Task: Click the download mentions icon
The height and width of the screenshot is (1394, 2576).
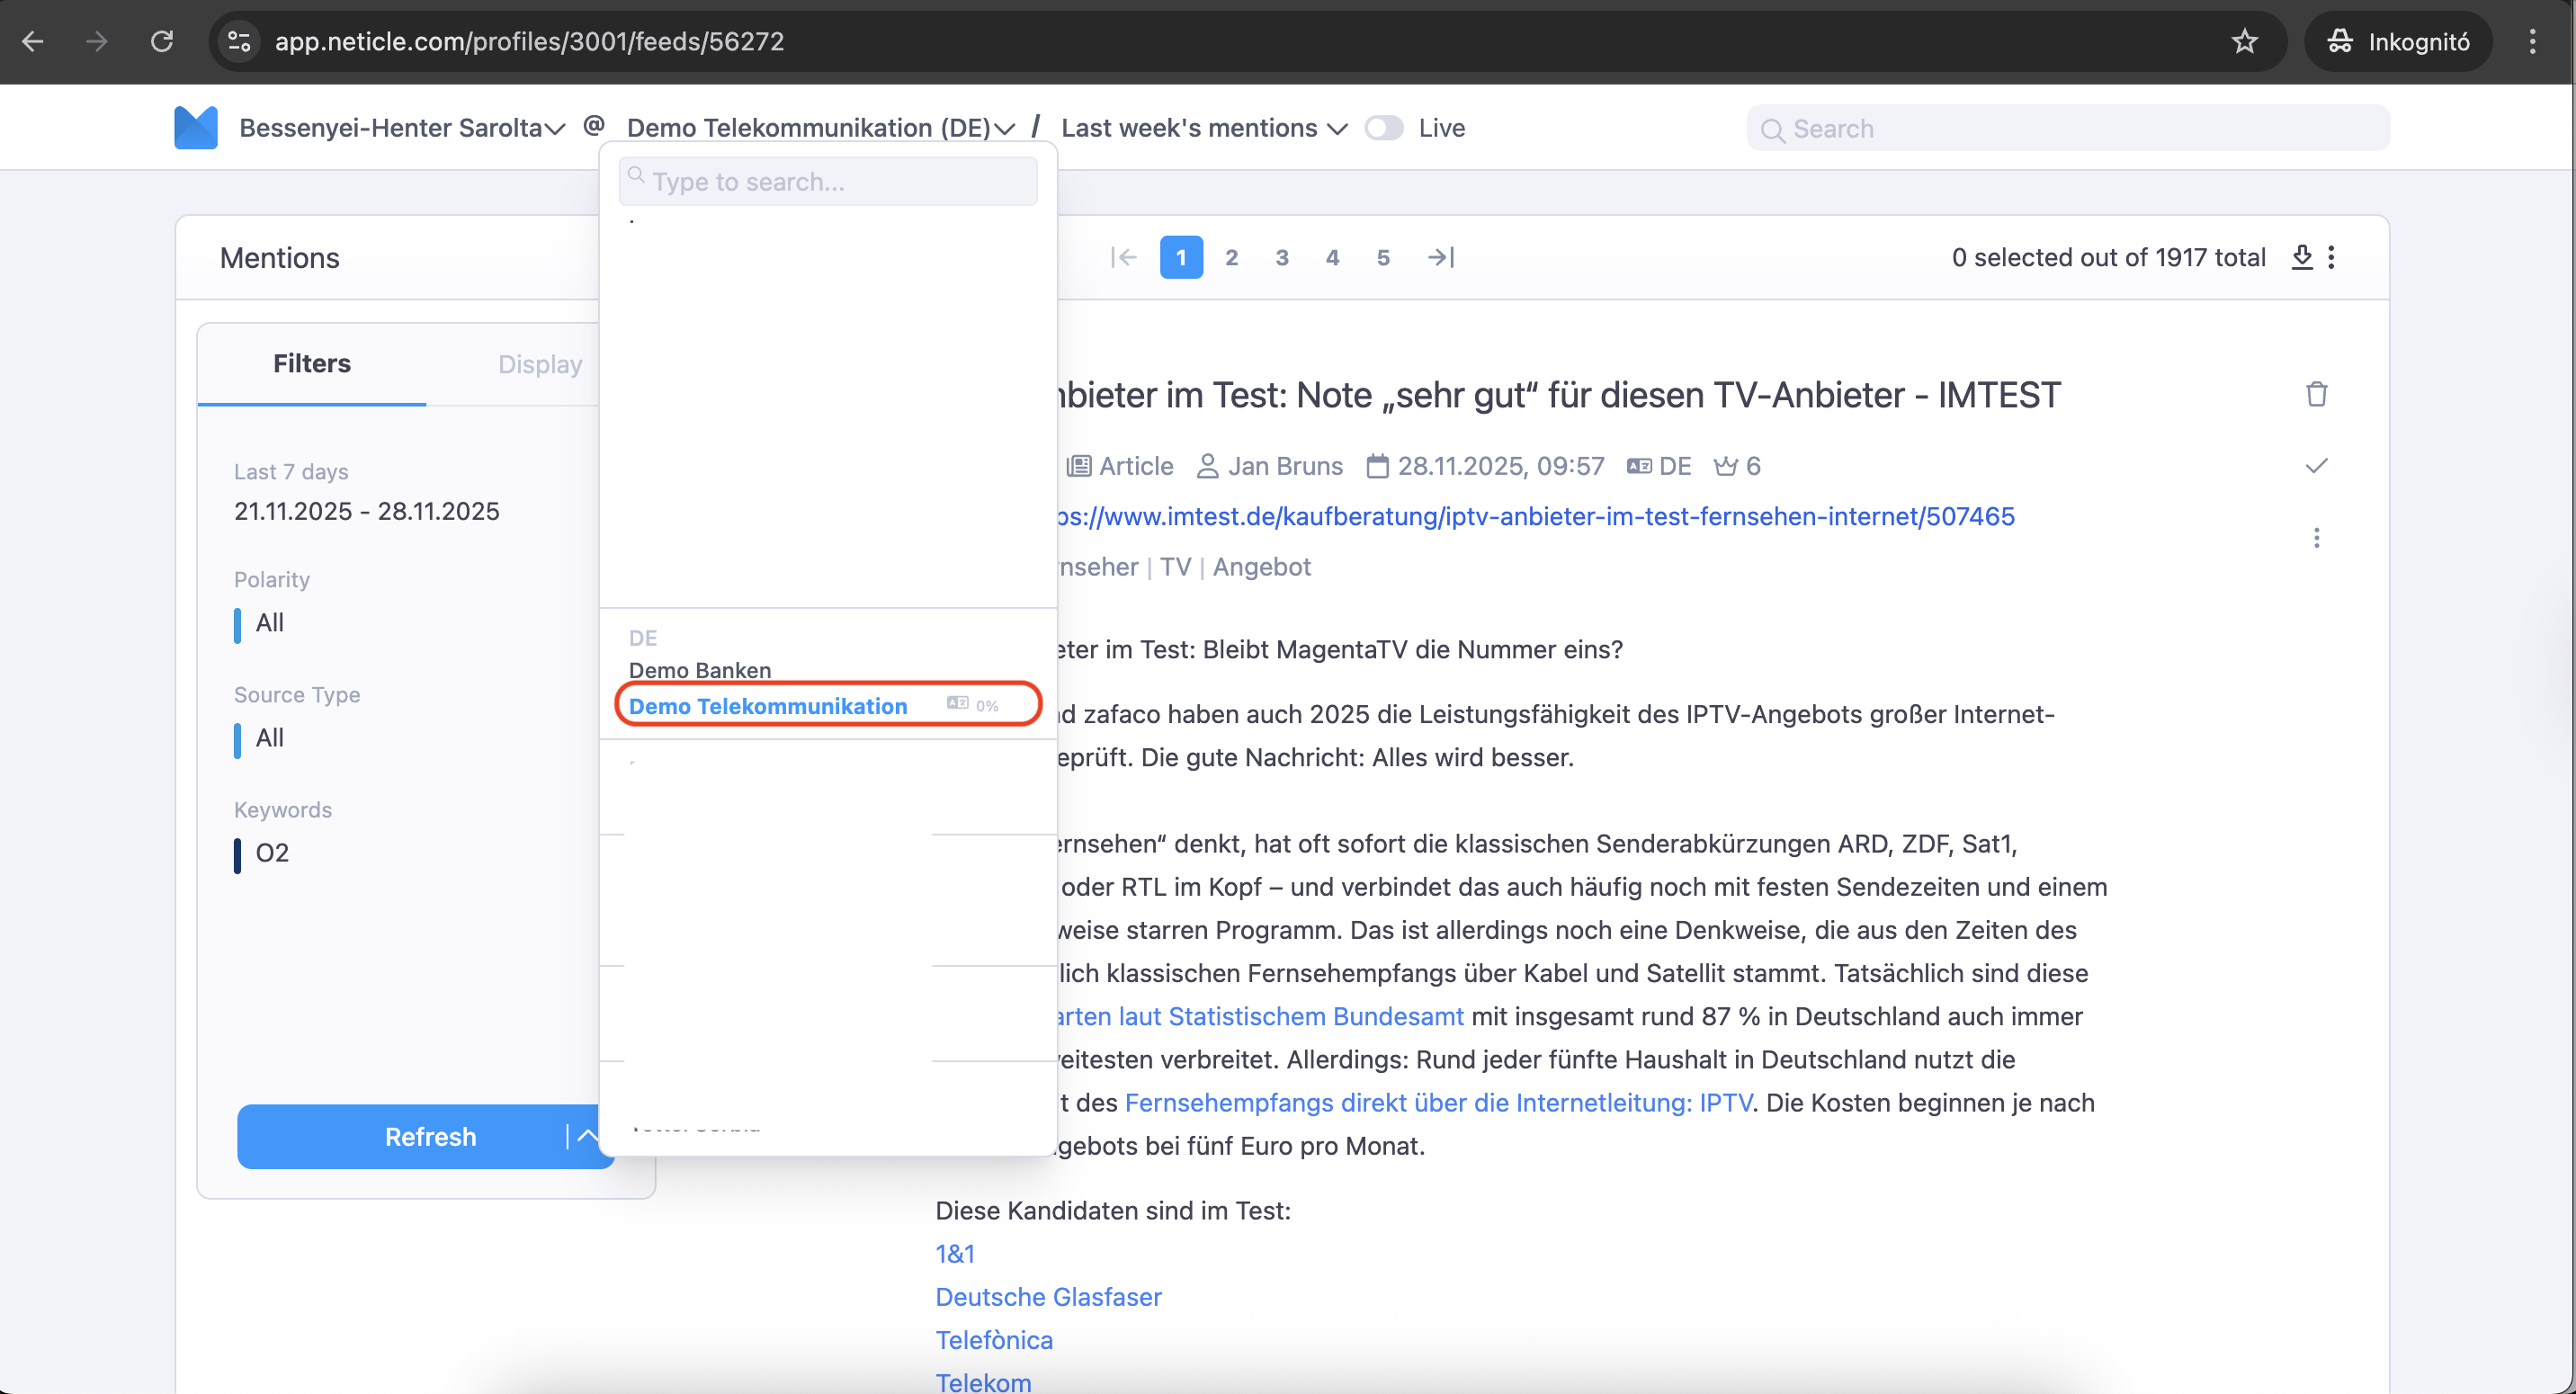Action: click(x=2301, y=257)
